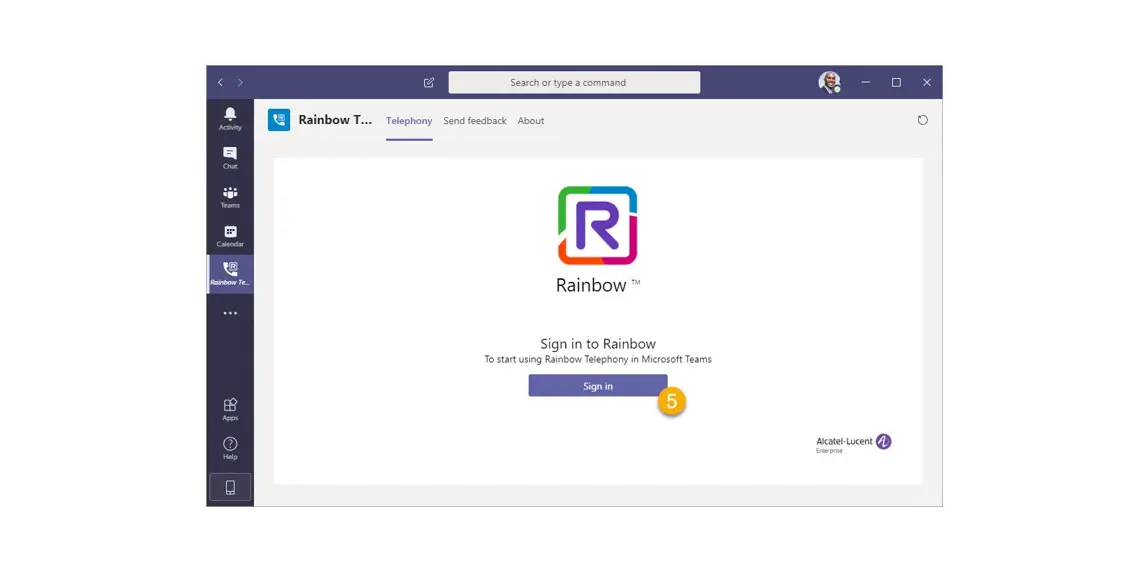1148x572 pixels.
Task: Open the Activity feed in sidebar
Action: 230,119
